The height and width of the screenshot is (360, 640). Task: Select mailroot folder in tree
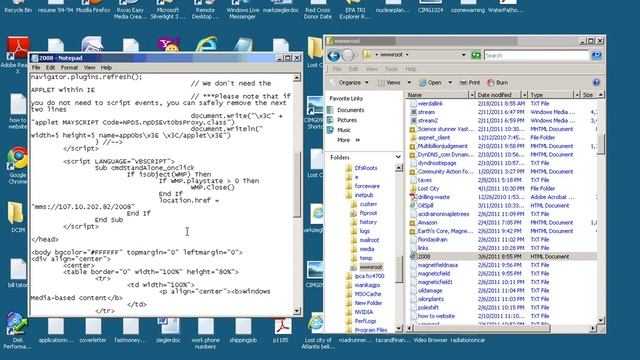pyautogui.click(x=365, y=240)
